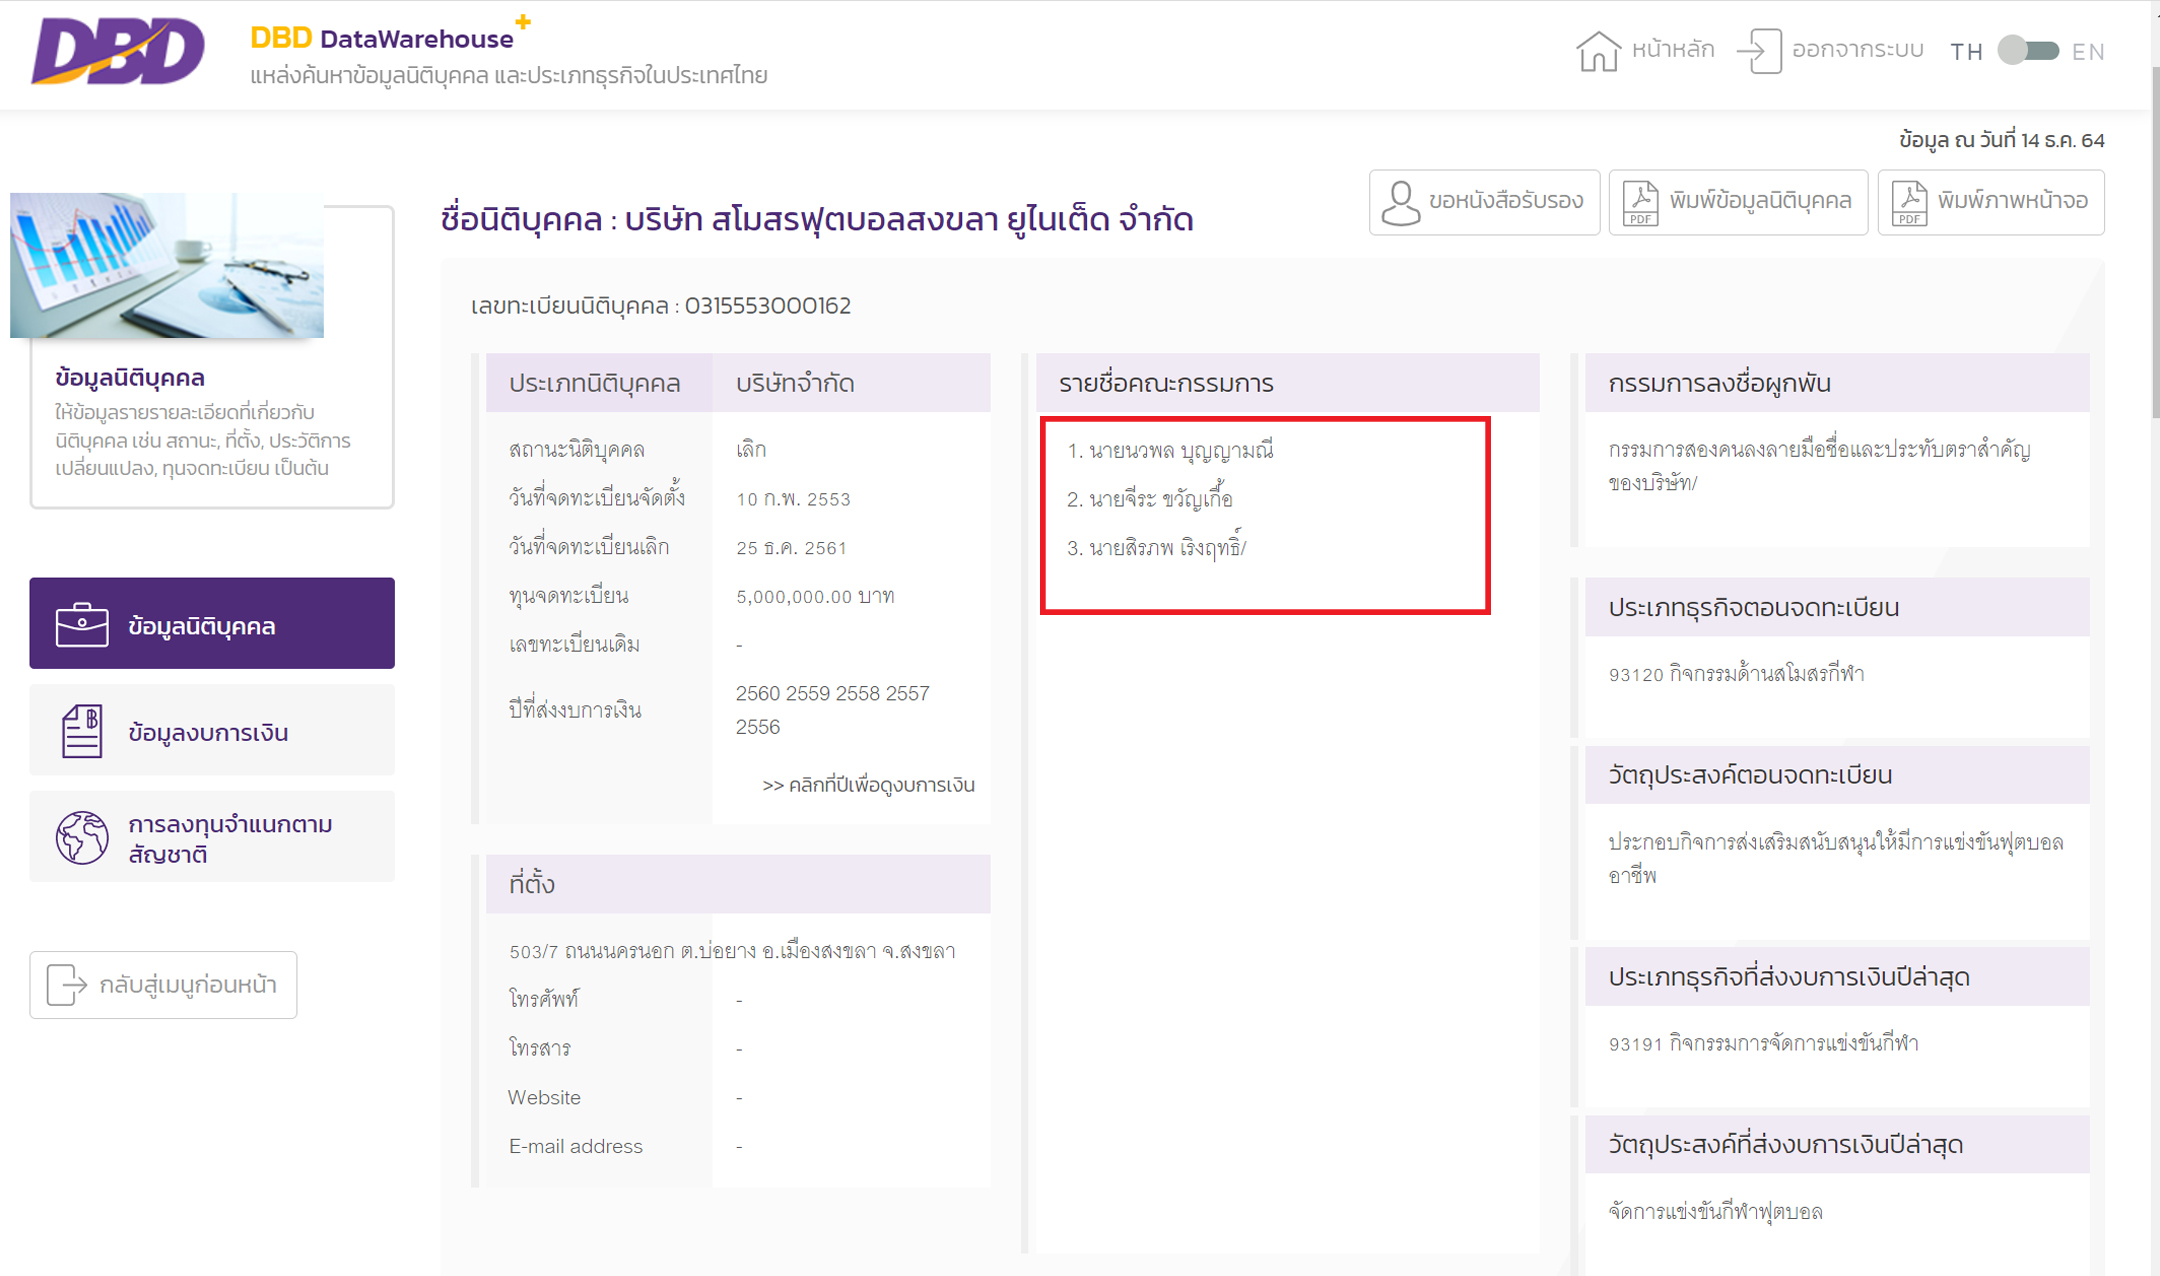The height and width of the screenshot is (1276, 2160).
Task: Click the logout door-arrow icon
Action: coord(1760,51)
